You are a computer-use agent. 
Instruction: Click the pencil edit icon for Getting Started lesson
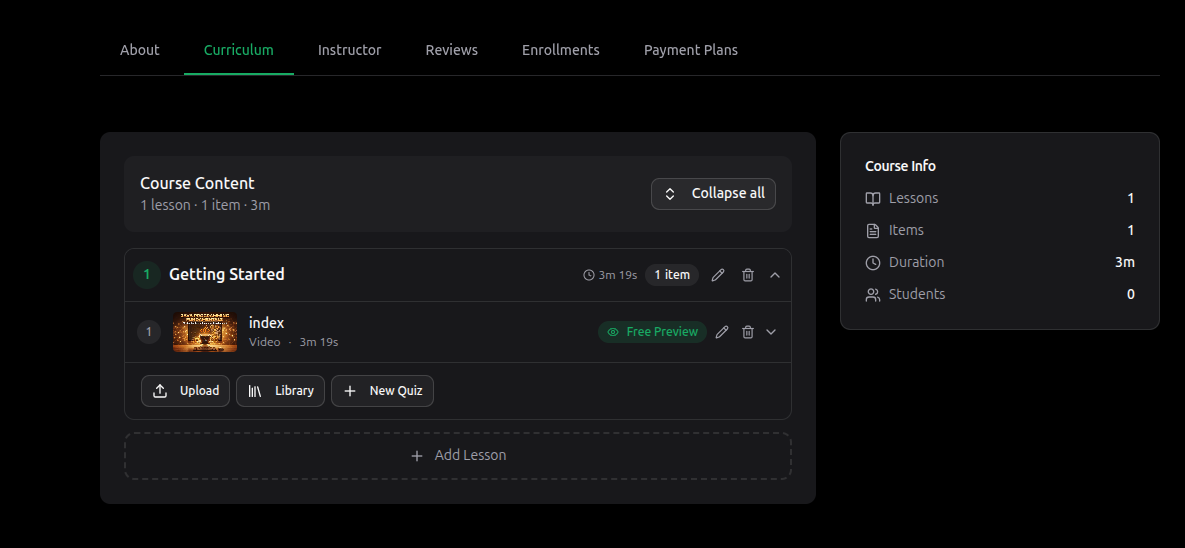718,275
